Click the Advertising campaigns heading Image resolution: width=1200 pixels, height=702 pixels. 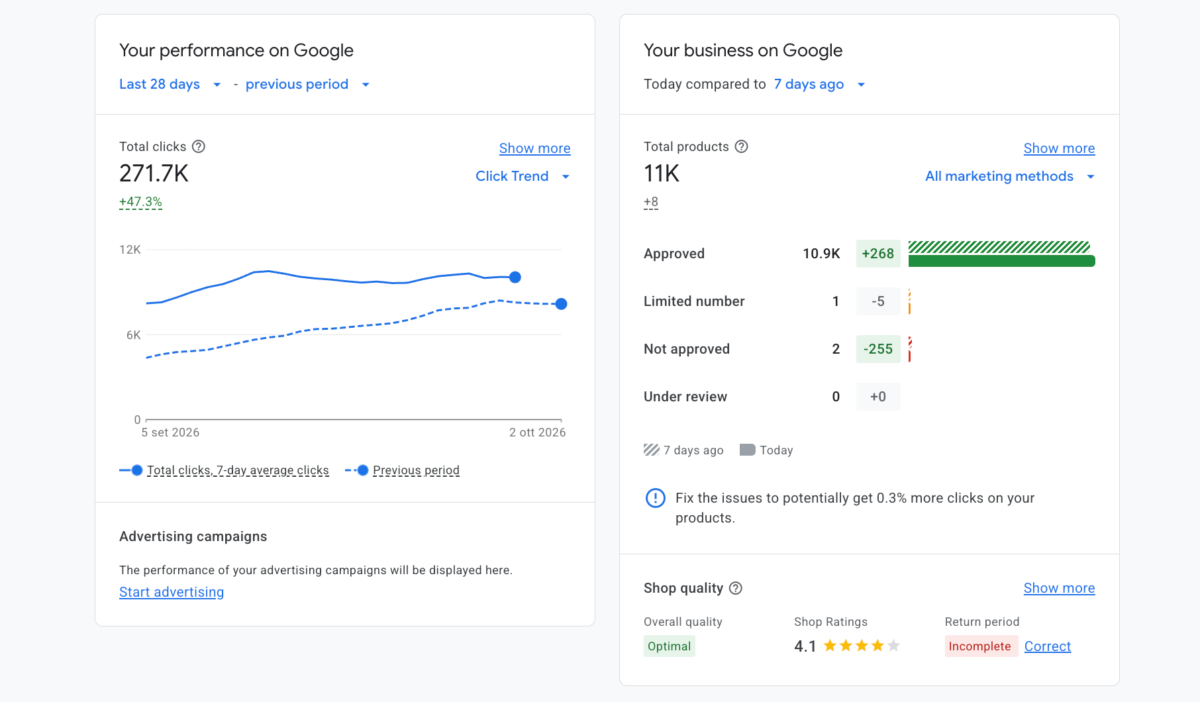click(x=193, y=537)
